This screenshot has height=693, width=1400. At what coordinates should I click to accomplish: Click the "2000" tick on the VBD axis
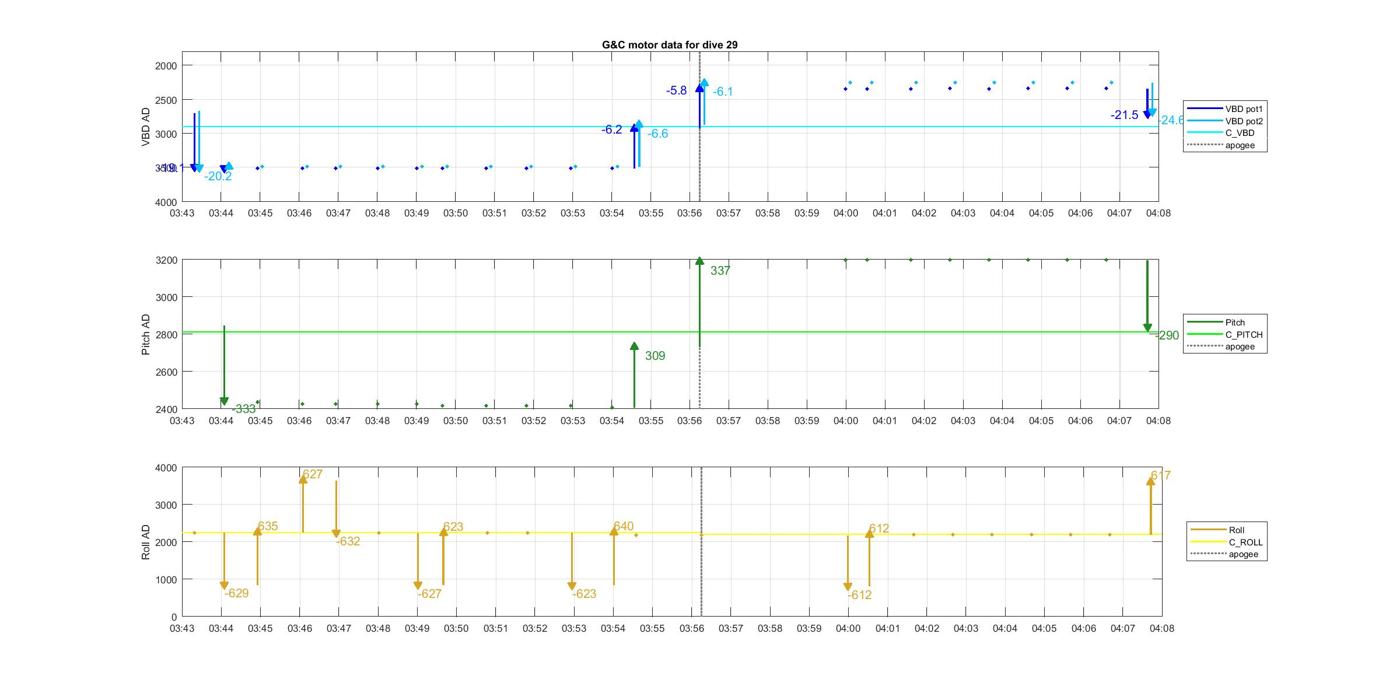pyautogui.click(x=166, y=66)
